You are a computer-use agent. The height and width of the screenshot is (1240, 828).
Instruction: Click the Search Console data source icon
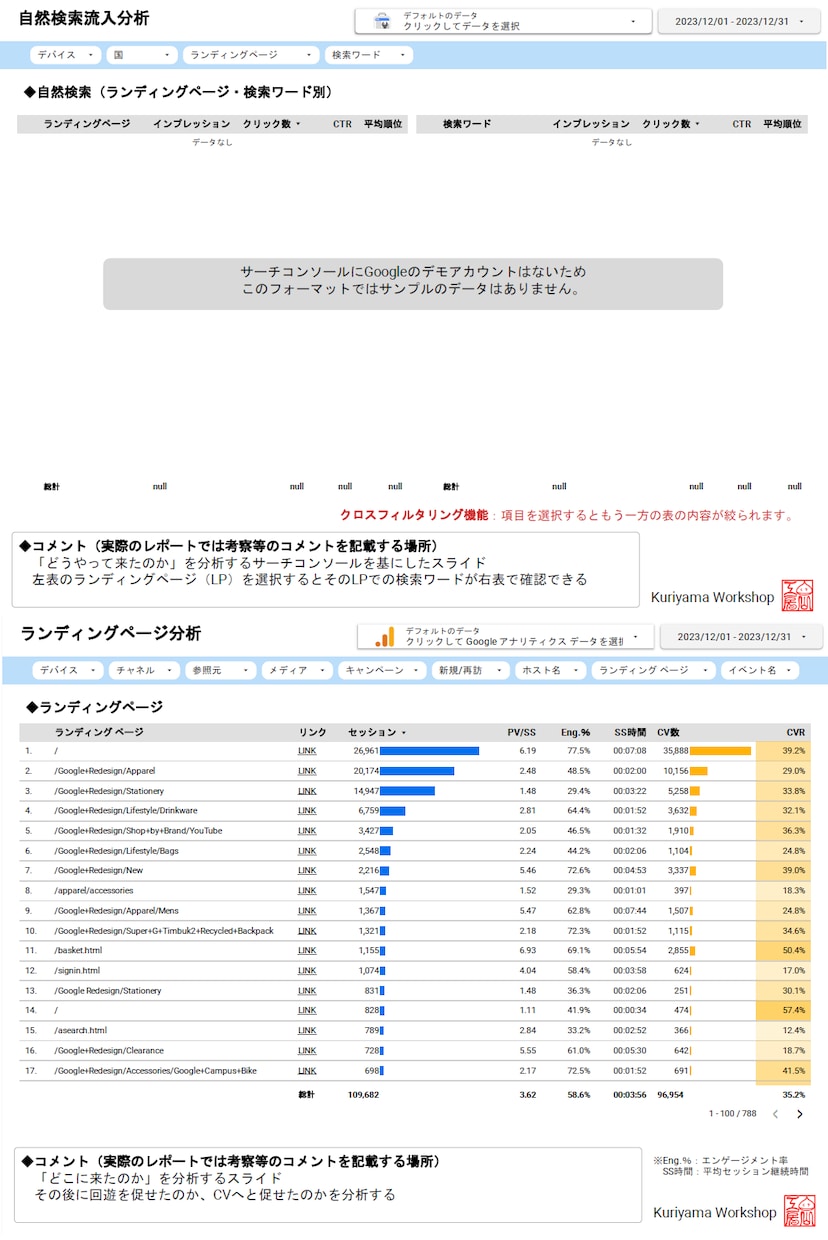tap(381, 21)
